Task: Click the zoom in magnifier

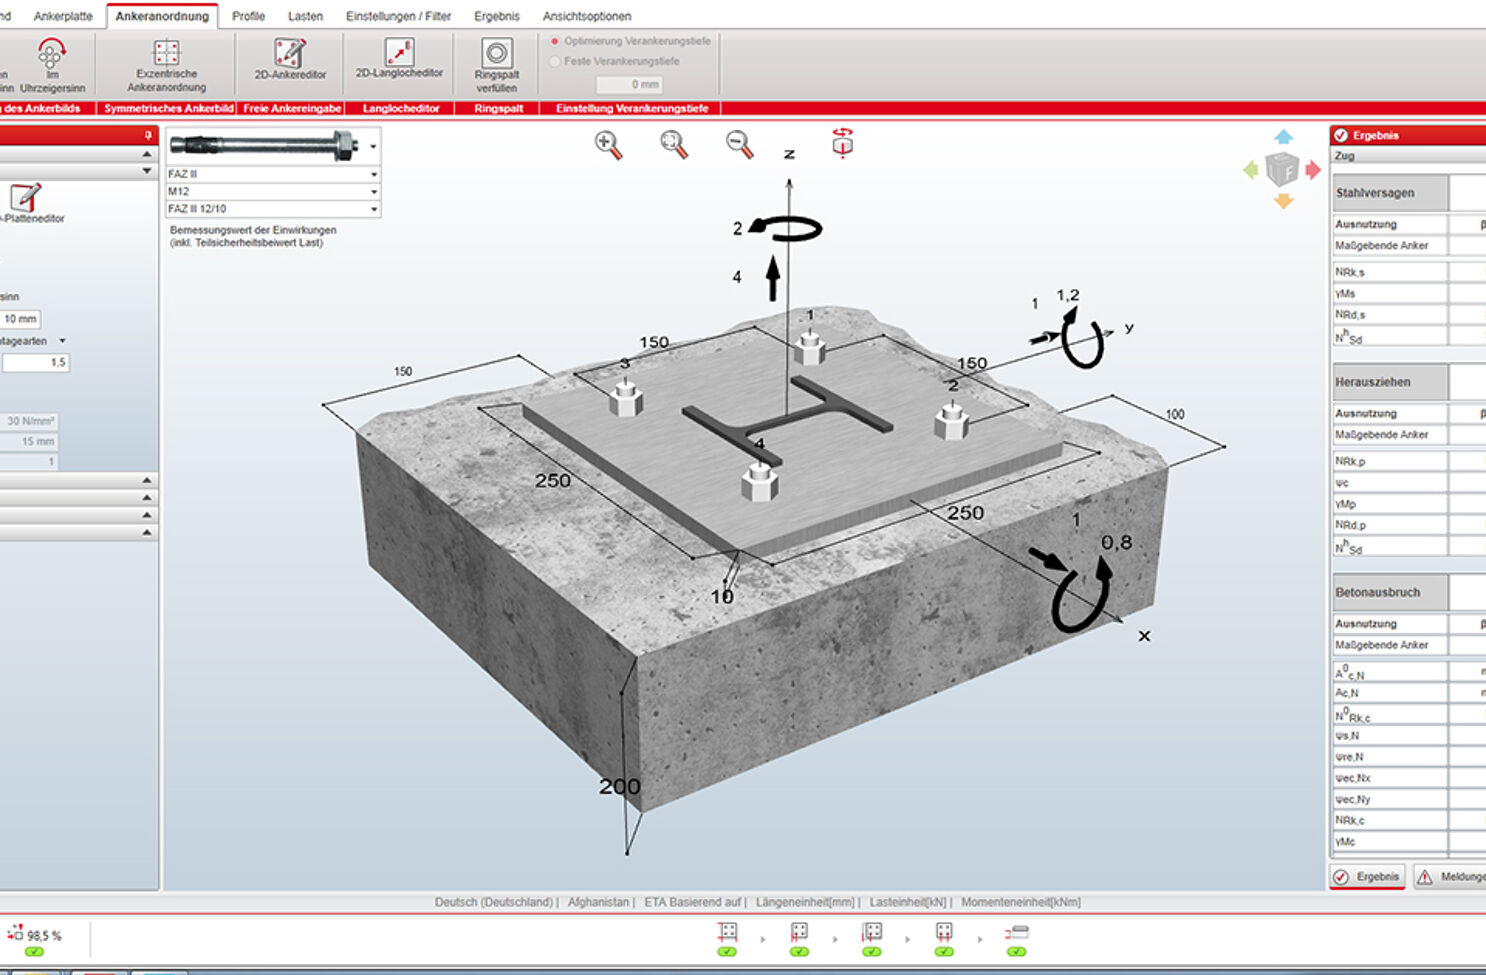Action: (608, 145)
